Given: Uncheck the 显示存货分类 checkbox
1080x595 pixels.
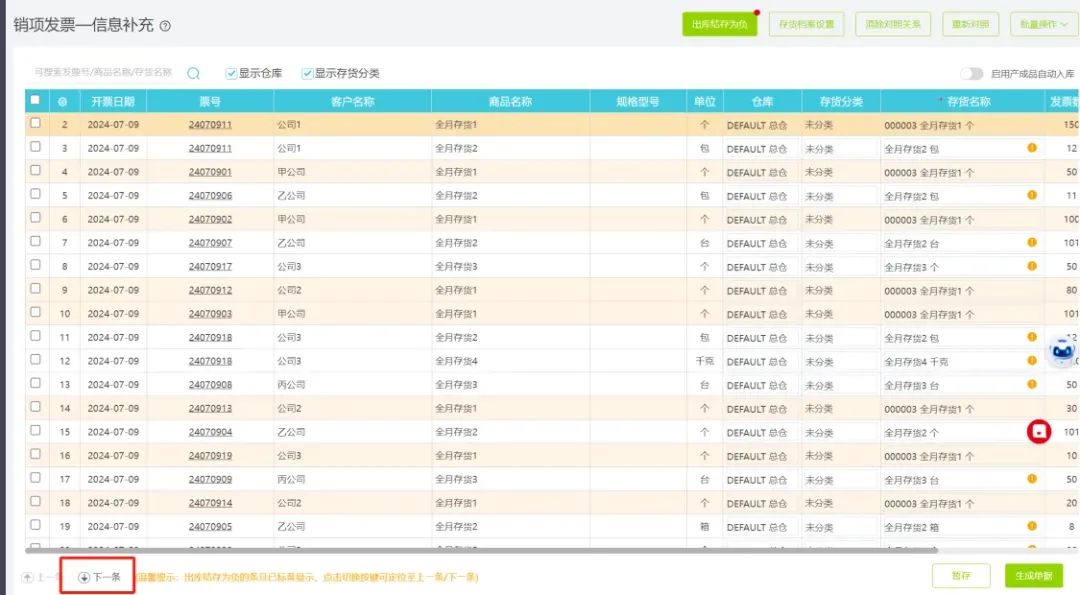Looking at the screenshot, I should 307,72.
